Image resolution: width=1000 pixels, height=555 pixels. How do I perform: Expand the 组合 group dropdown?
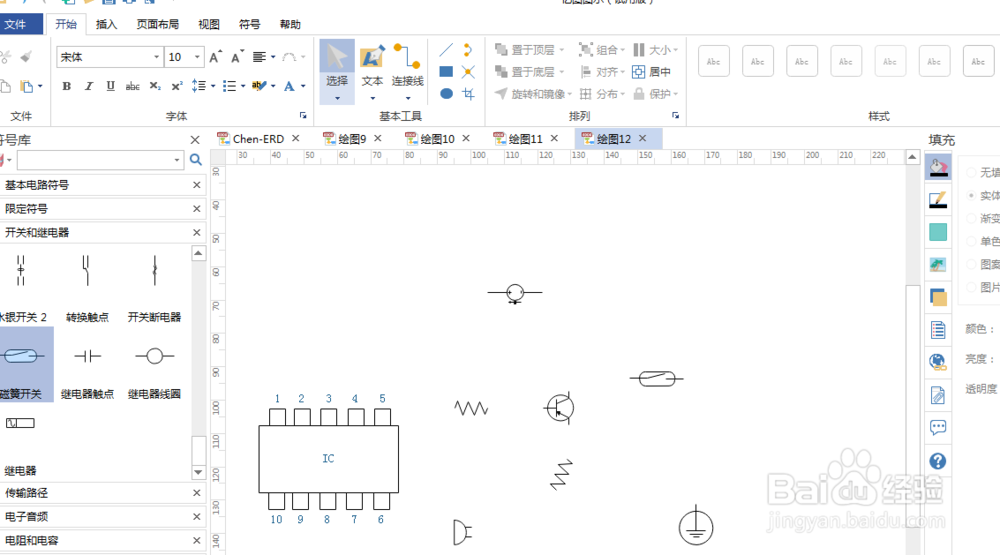[x=622, y=50]
